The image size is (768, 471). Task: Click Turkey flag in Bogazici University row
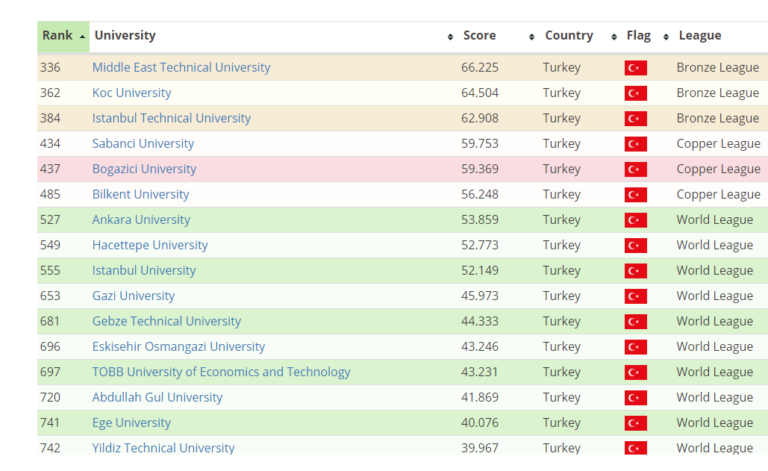coord(635,169)
